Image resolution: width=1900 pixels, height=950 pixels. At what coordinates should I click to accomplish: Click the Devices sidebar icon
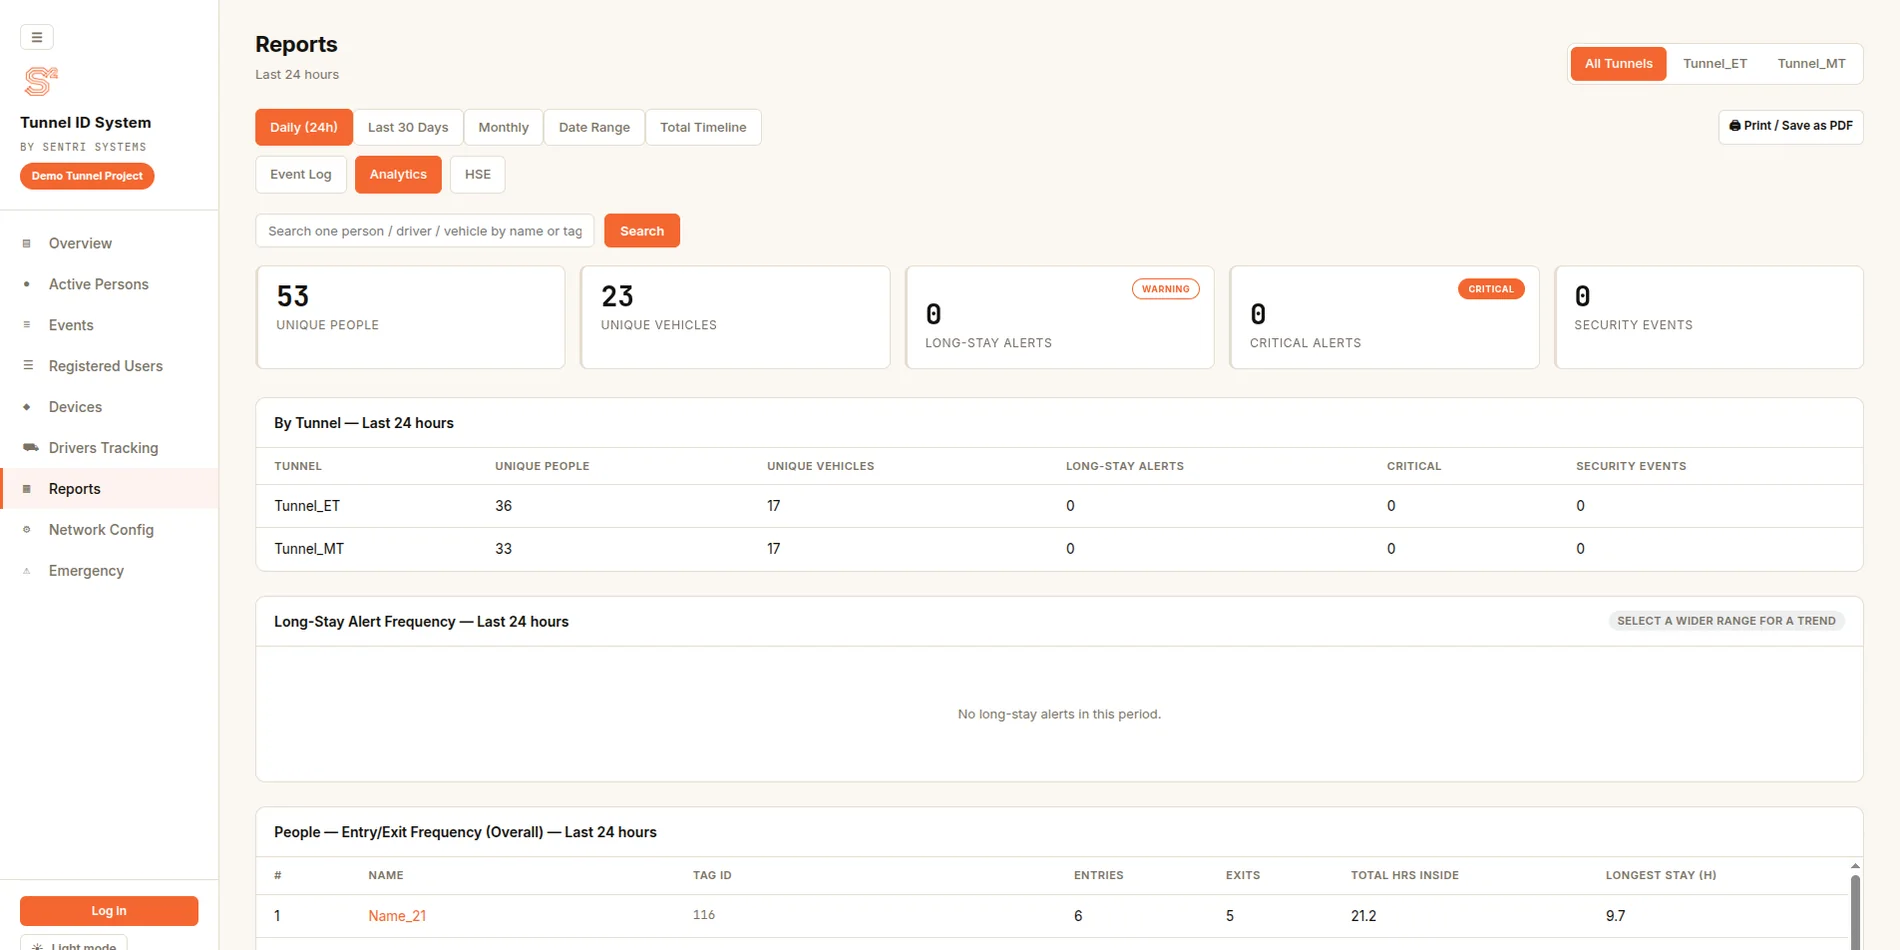27,407
